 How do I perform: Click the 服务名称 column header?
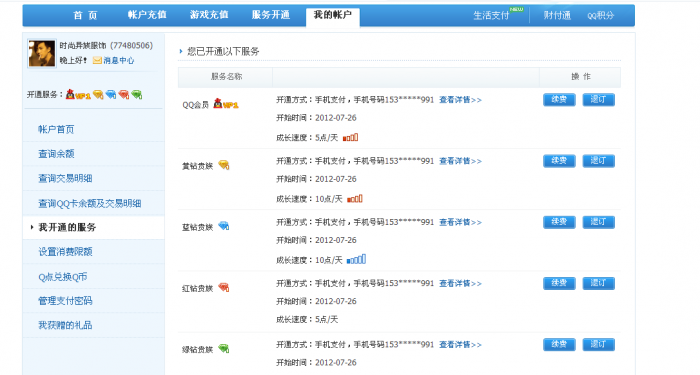tap(226, 77)
